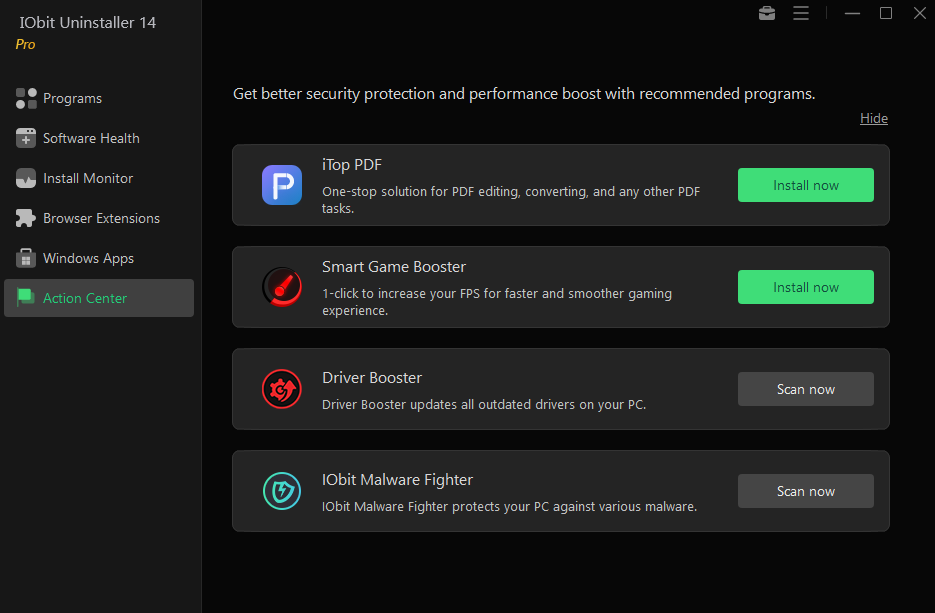935x613 pixels.
Task: Click the Malware Fighter description text
Action: [509, 506]
